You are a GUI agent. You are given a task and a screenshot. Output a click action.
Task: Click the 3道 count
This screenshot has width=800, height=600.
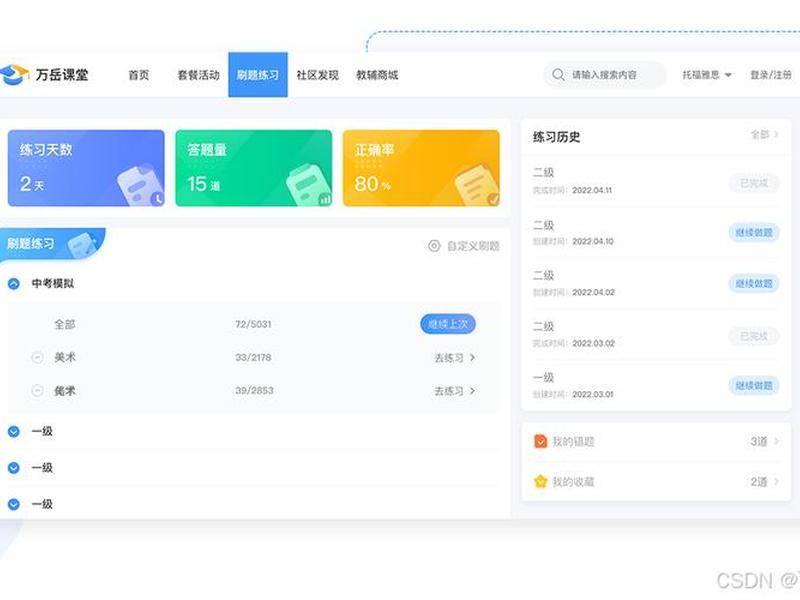[x=759, y=441]
